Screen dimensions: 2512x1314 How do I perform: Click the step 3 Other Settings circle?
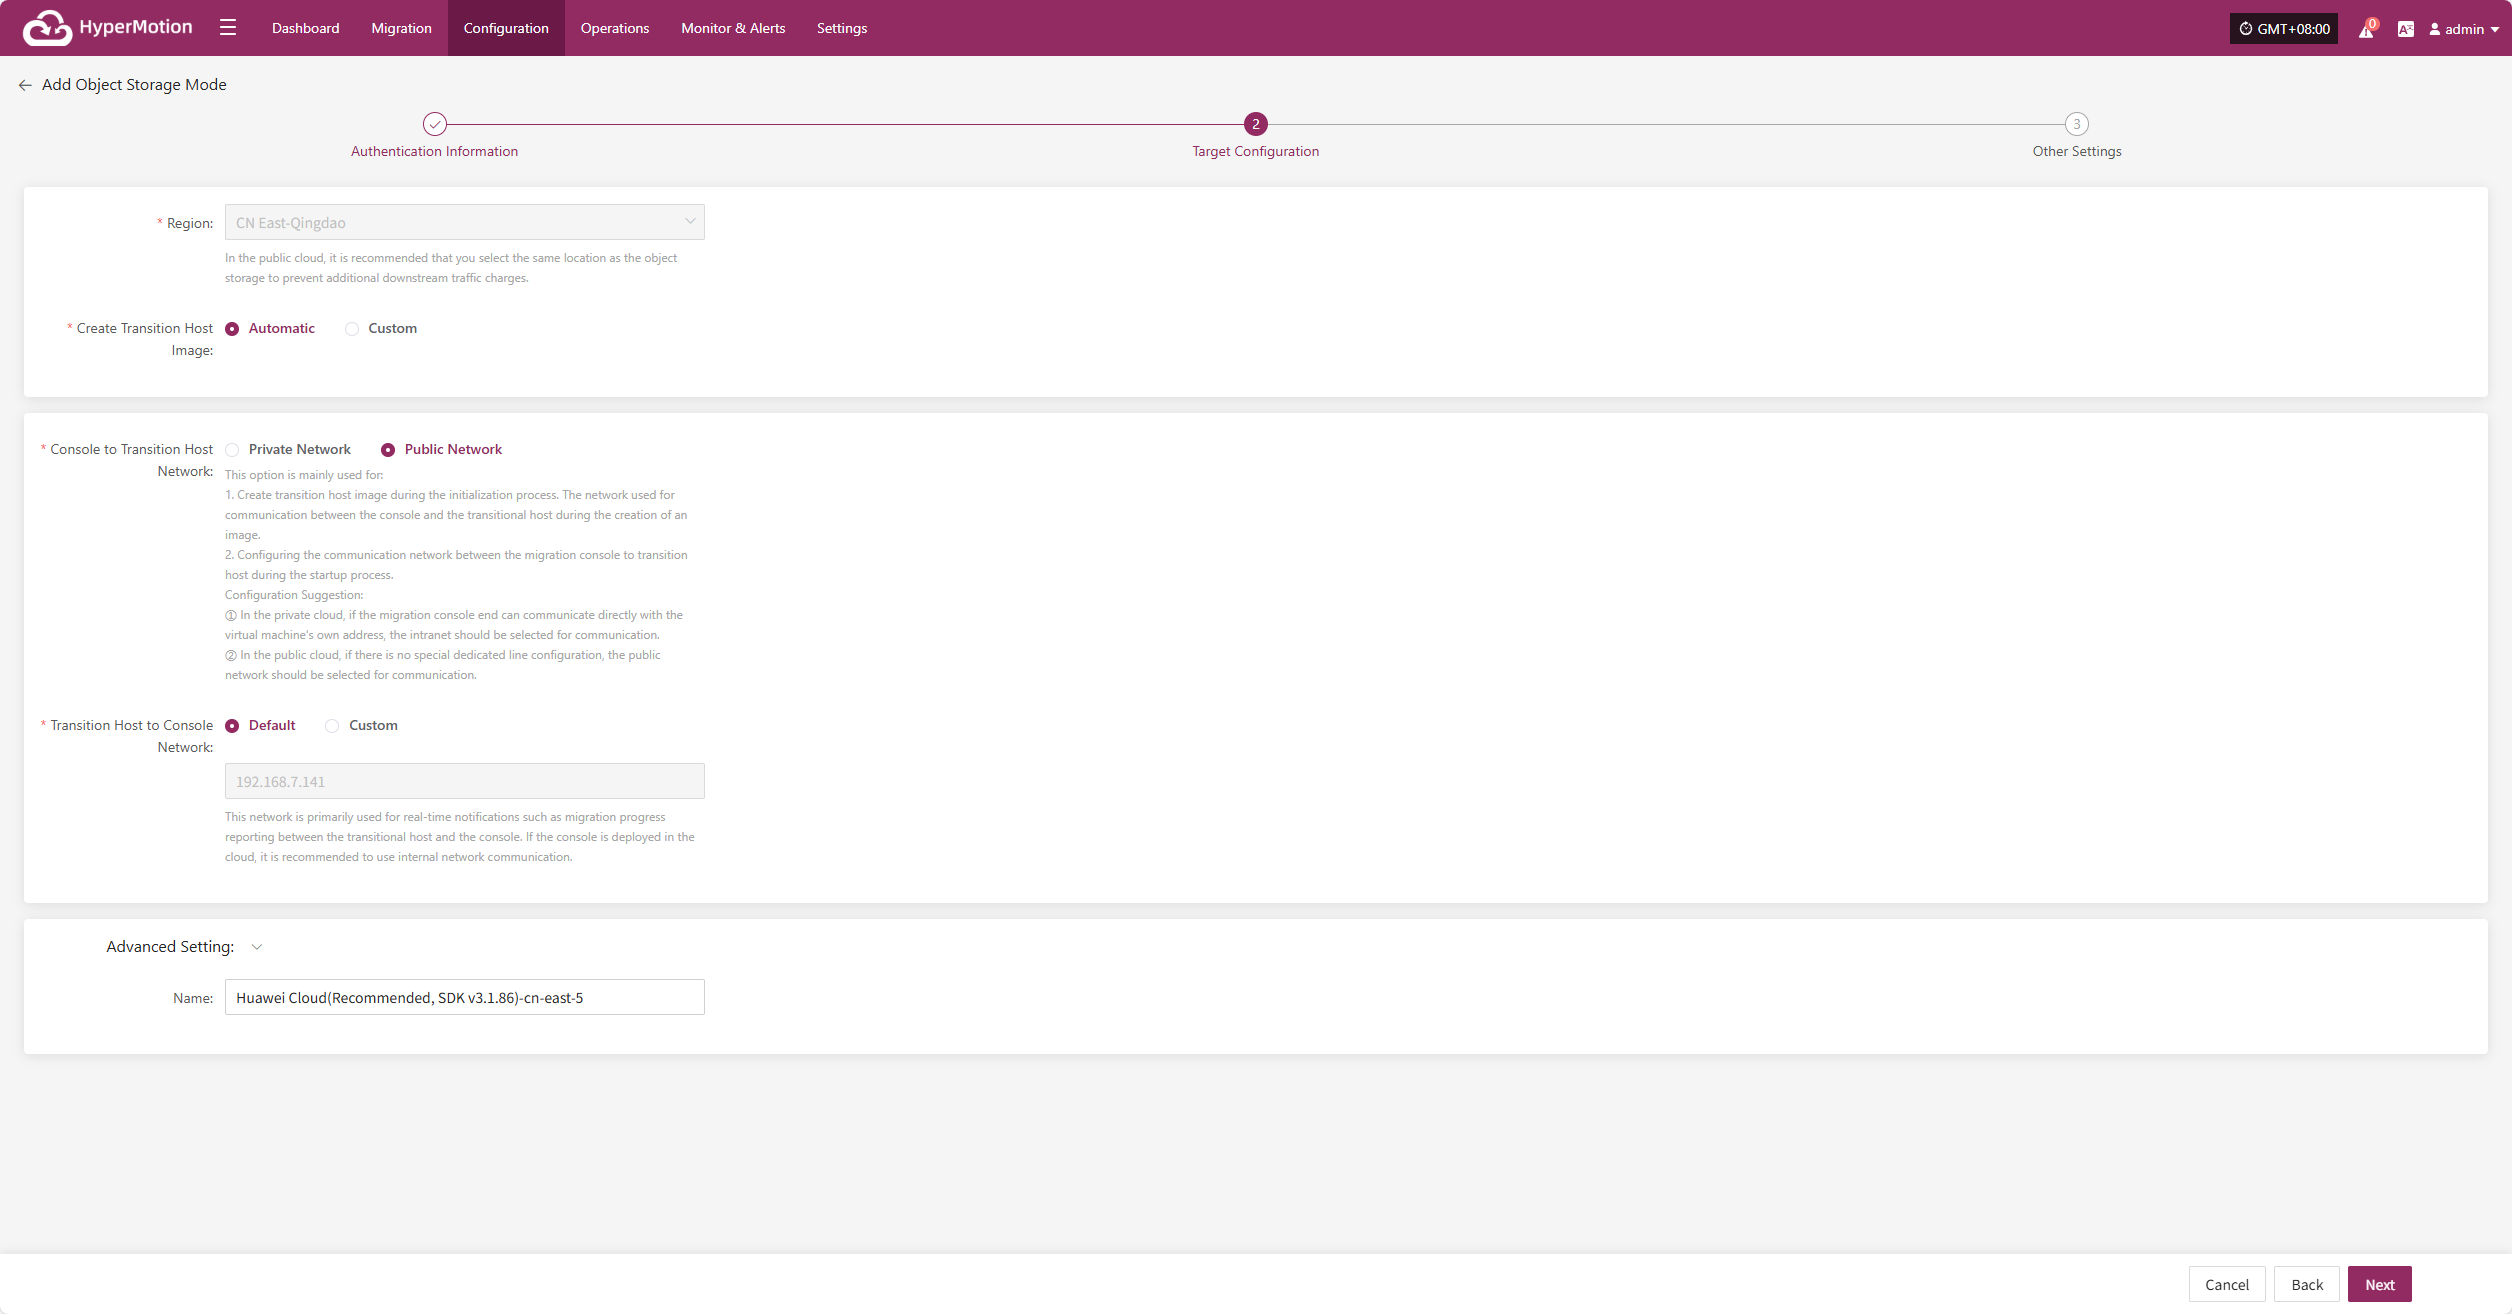(x=2077, y=124)
